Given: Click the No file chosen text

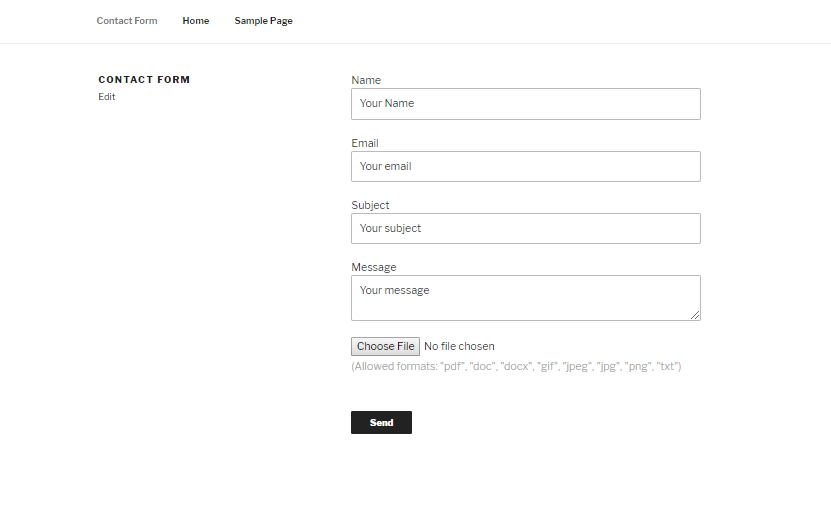Looking at the screenshot, I should click(x=459, y=346).
